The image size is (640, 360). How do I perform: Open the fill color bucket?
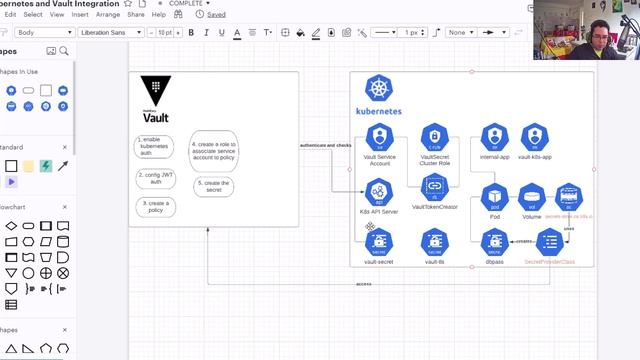pyautogui.click(x=300, y=33)
